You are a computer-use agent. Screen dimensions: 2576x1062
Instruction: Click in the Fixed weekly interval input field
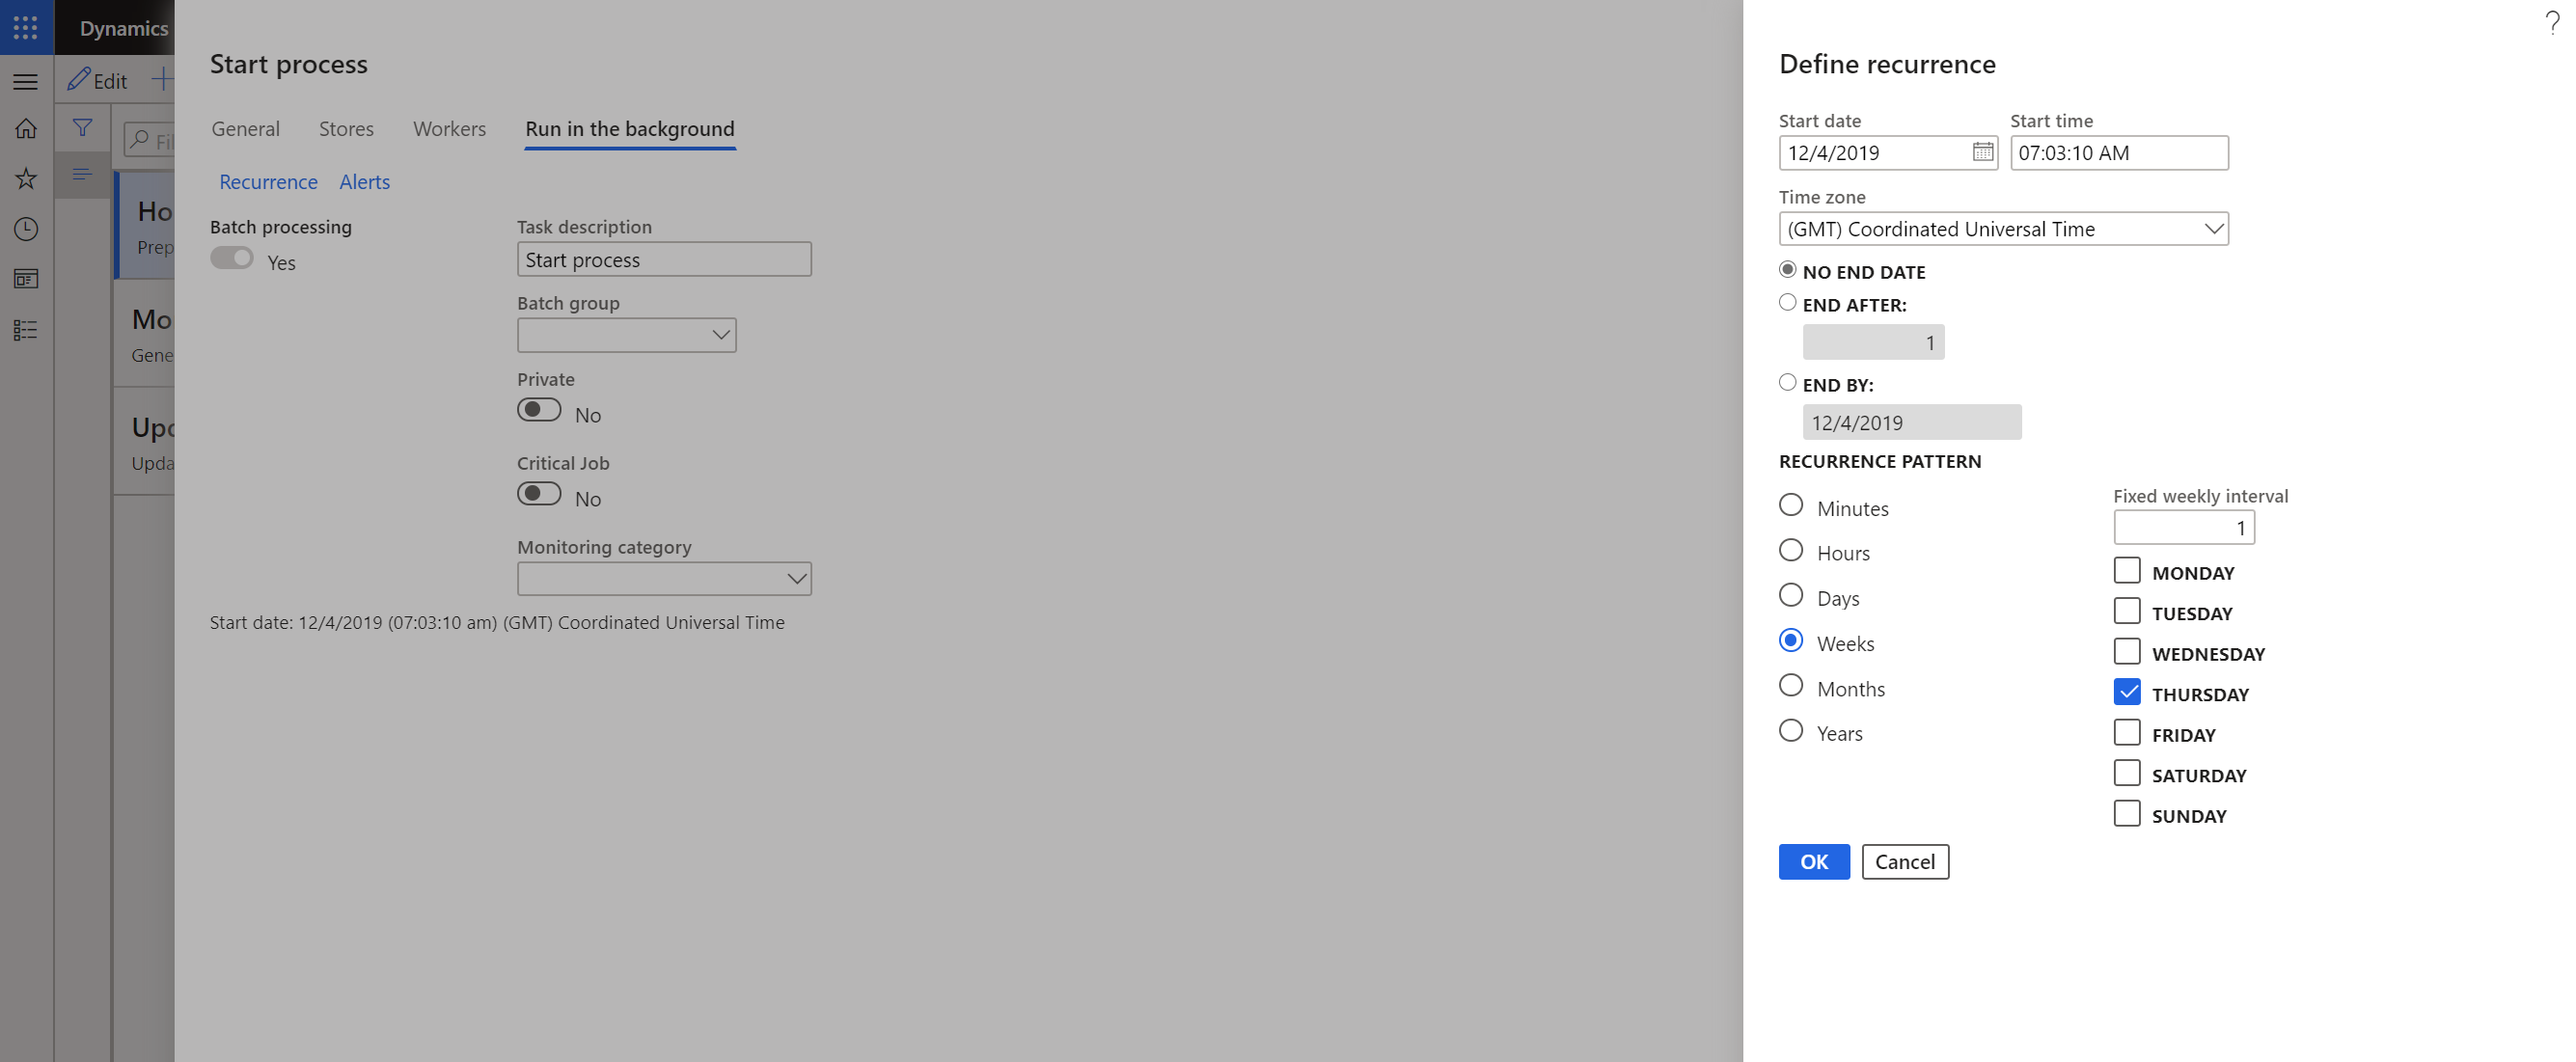coord(2185,527)
